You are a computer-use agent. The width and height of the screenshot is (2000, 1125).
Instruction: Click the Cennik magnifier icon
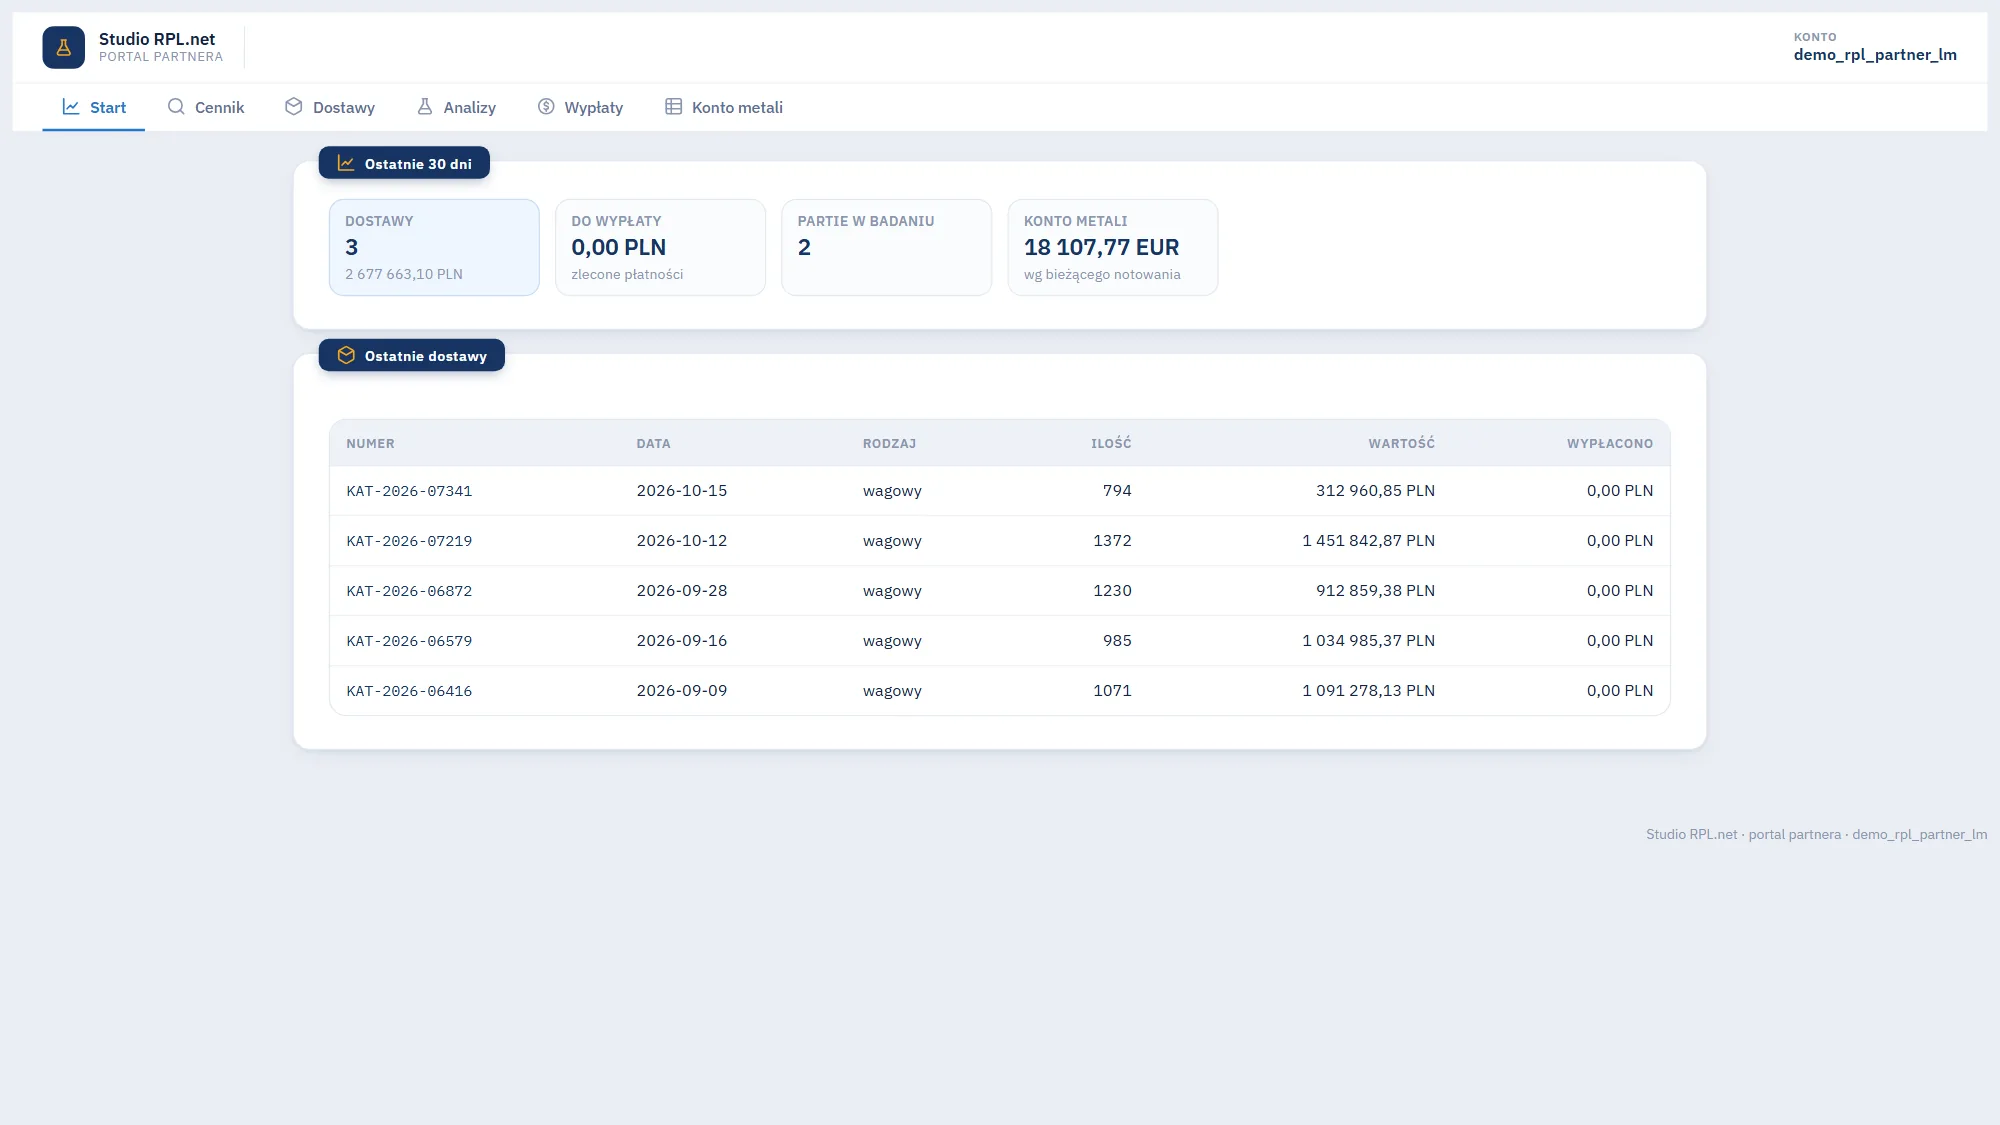[x=176, y=106]
